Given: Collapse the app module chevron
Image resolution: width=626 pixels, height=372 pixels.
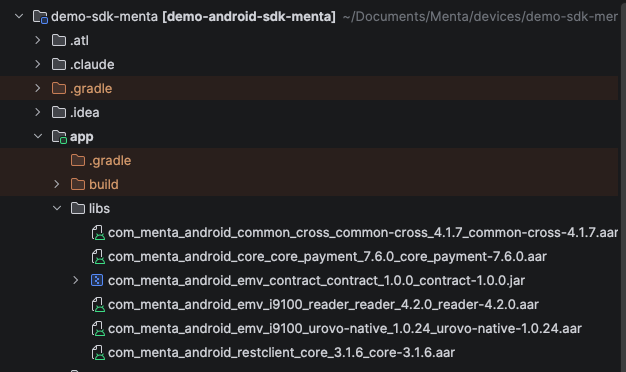Looking at the screenshot, I should 38,137.
